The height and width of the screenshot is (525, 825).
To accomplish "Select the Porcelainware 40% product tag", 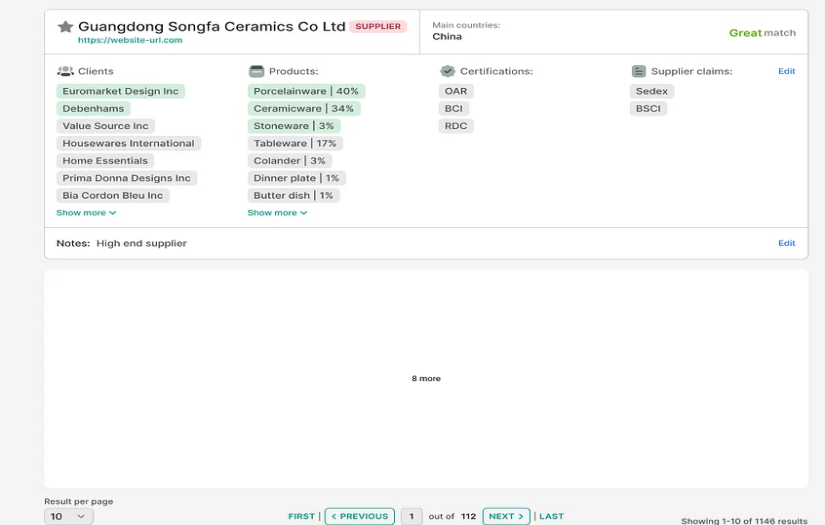I will 306,91.
